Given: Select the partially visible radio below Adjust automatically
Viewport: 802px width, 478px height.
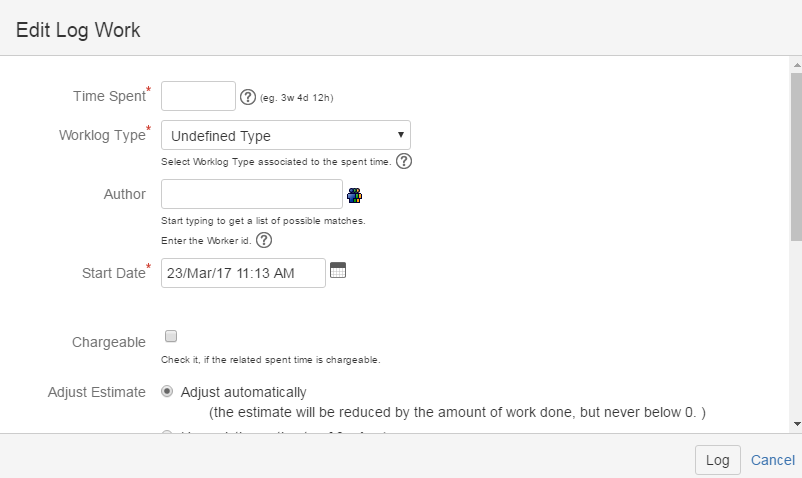Looking at the screenshot, I should pos(167,432).
